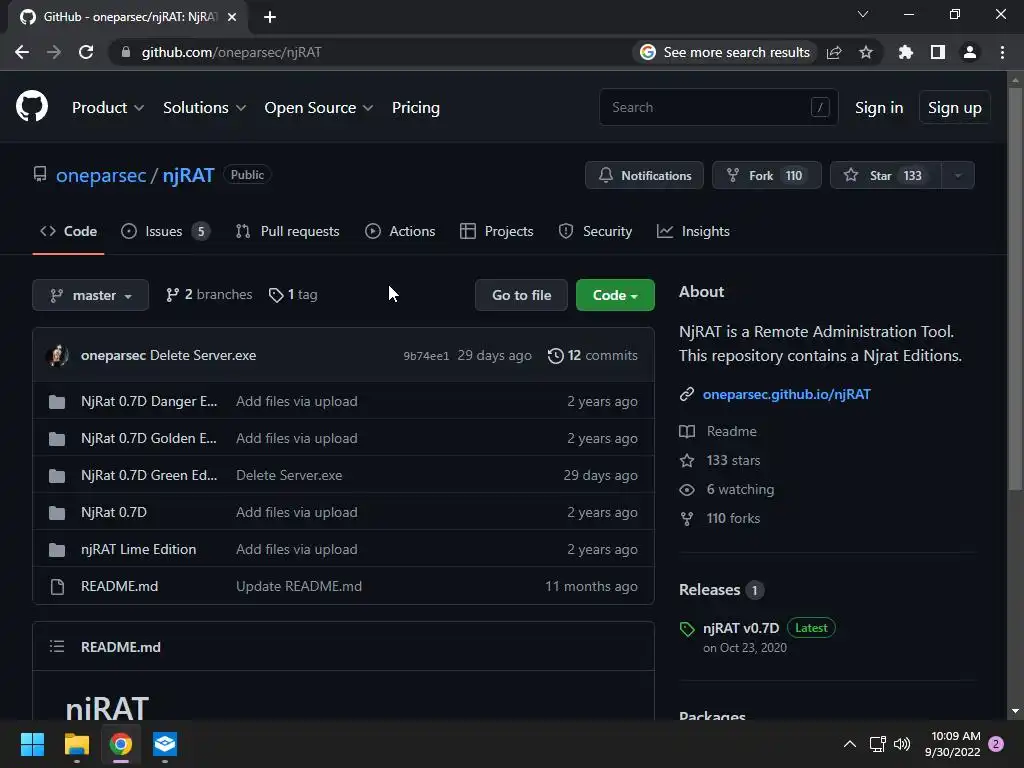
Task: Click the Sign up button
Action: click(954, 108)
